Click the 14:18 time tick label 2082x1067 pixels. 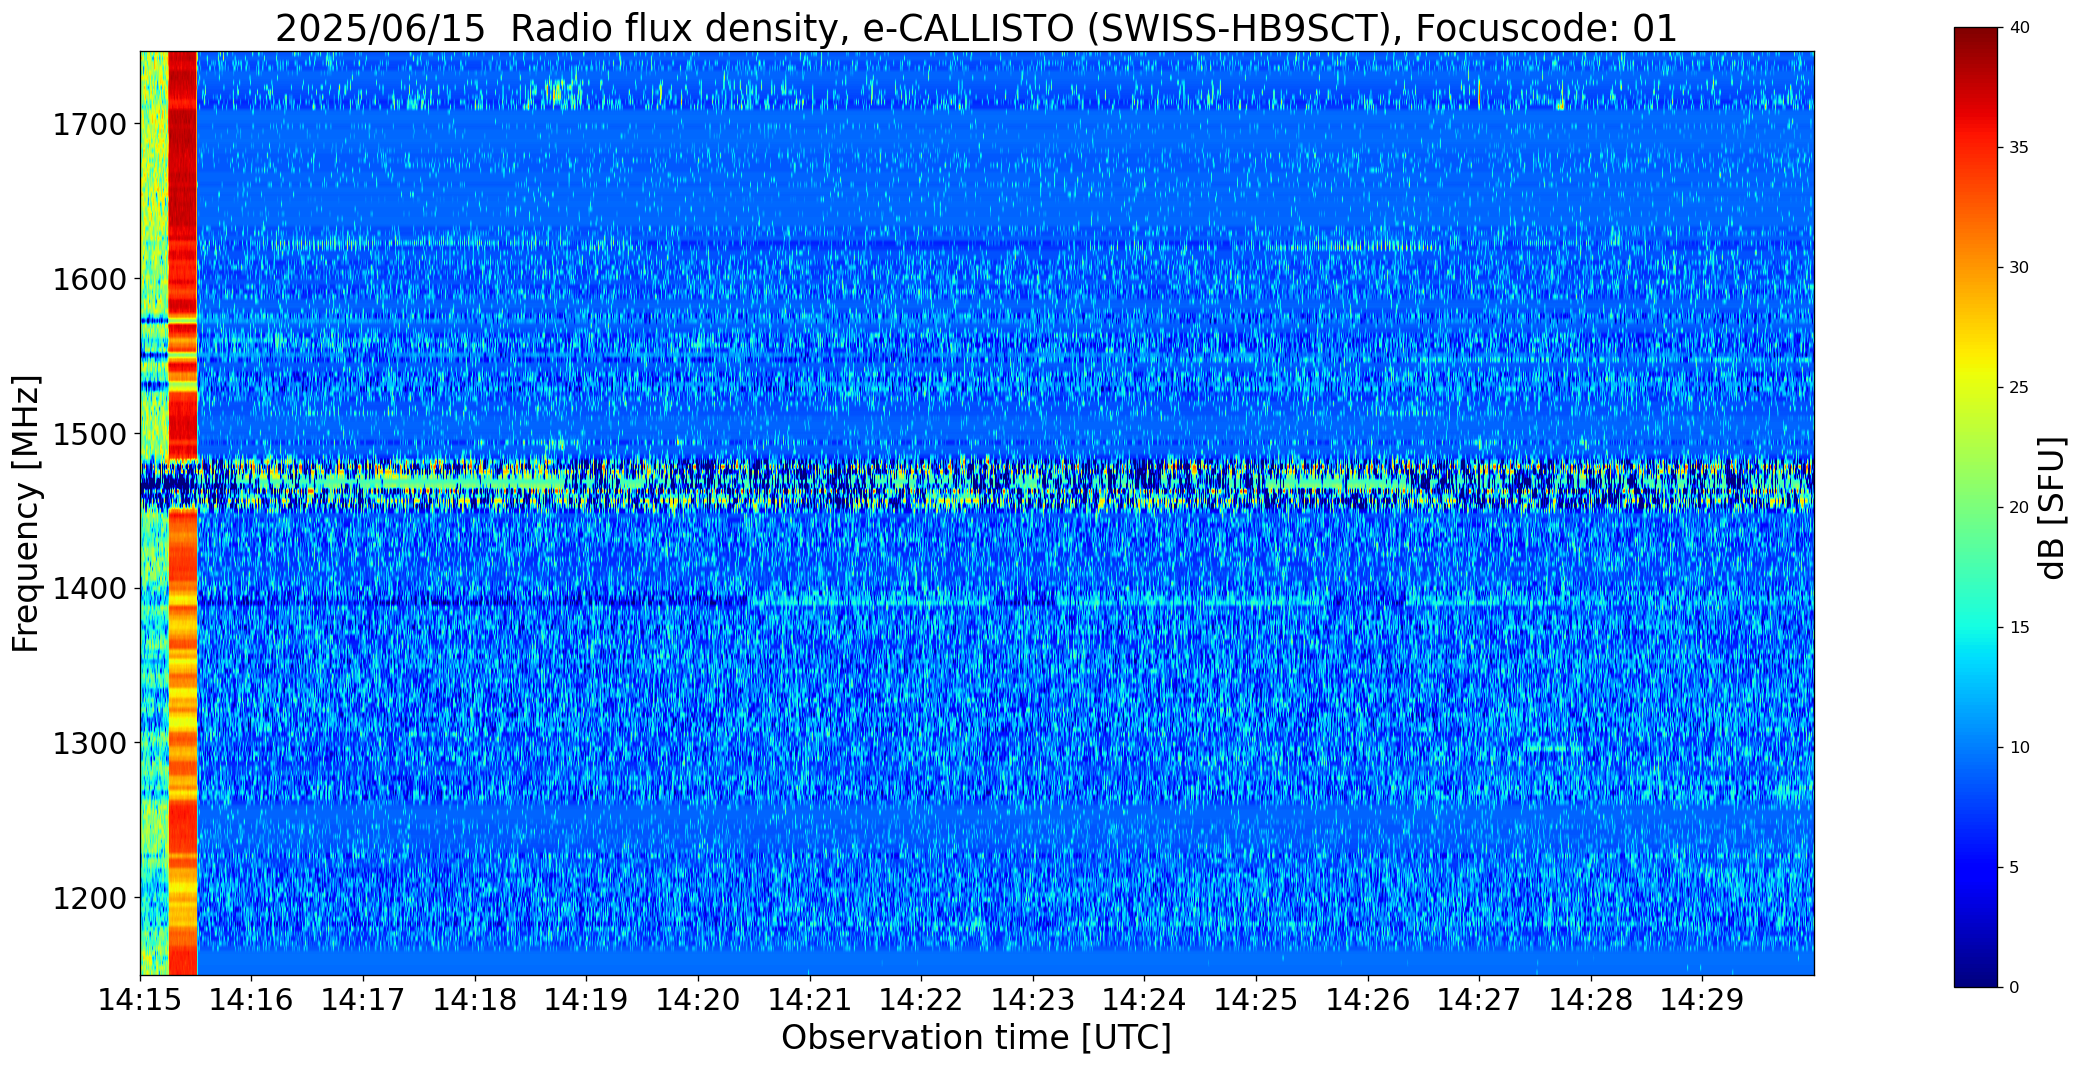pyautogui.click(x=475, y=999)
